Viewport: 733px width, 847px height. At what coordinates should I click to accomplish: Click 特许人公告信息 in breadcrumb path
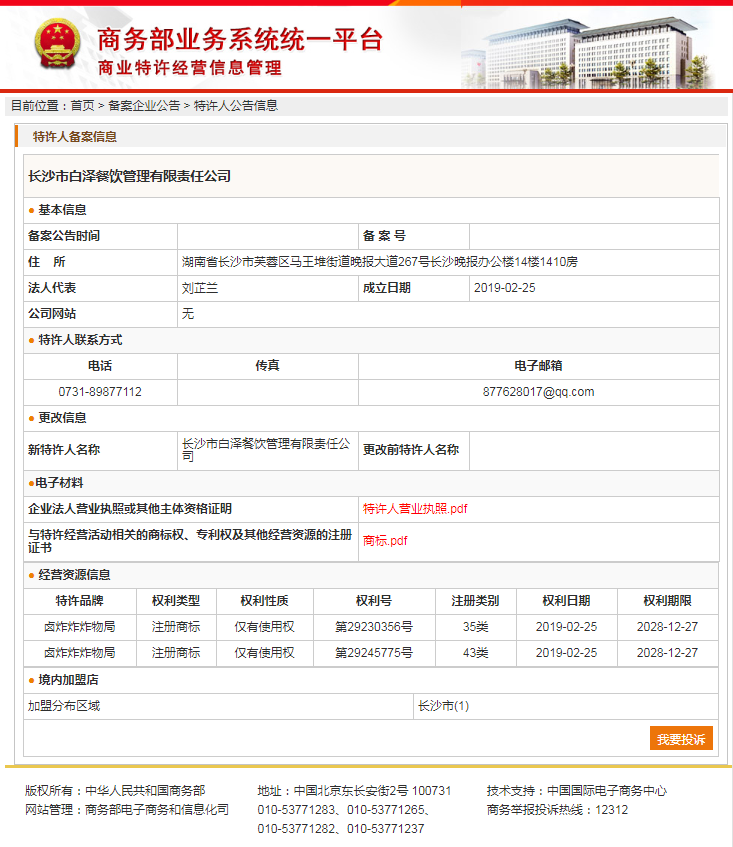(x=235, y=105)
